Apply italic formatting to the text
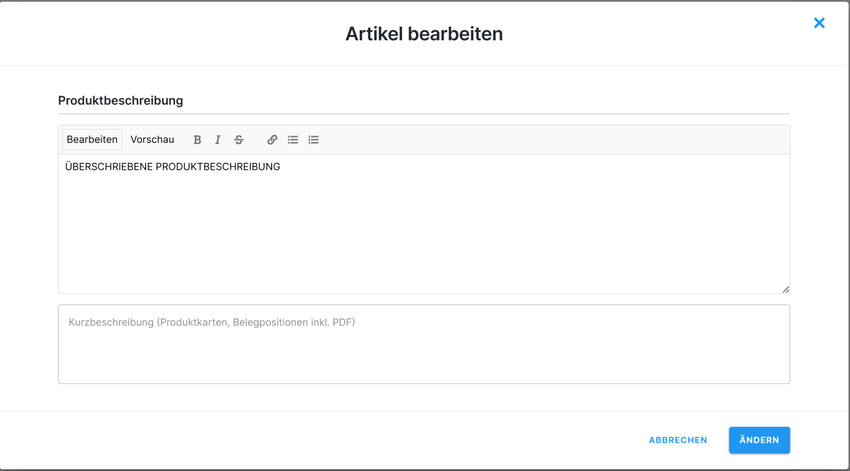 click(x=218, y=140)
